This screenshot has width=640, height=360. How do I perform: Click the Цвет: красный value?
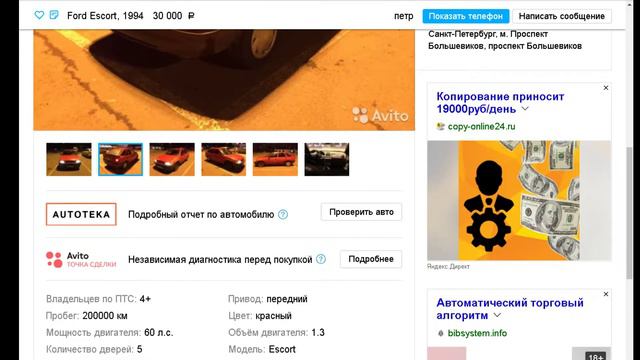[x=273, y=316]
